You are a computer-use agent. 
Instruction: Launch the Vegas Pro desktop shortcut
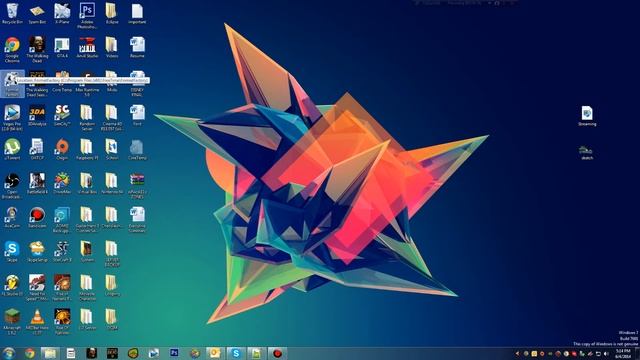[12, 118]
